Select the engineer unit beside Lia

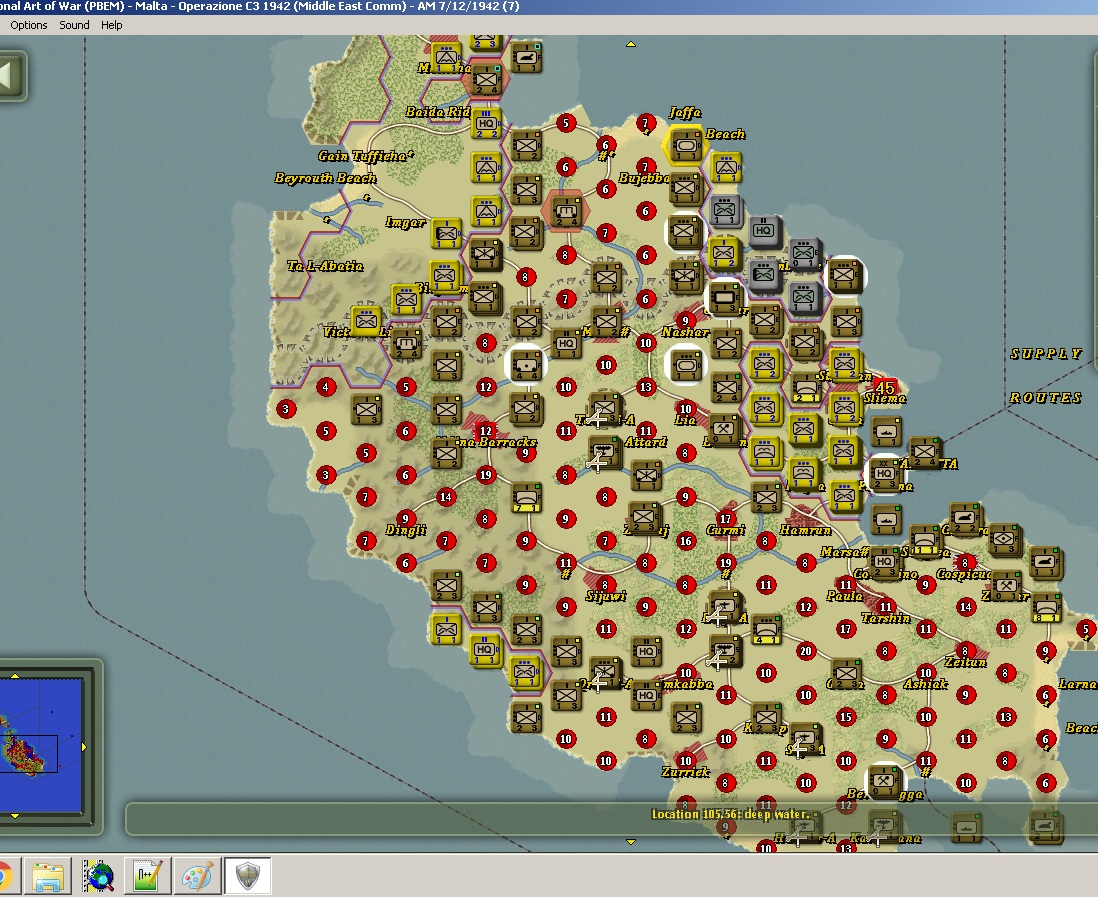(725, 429)
